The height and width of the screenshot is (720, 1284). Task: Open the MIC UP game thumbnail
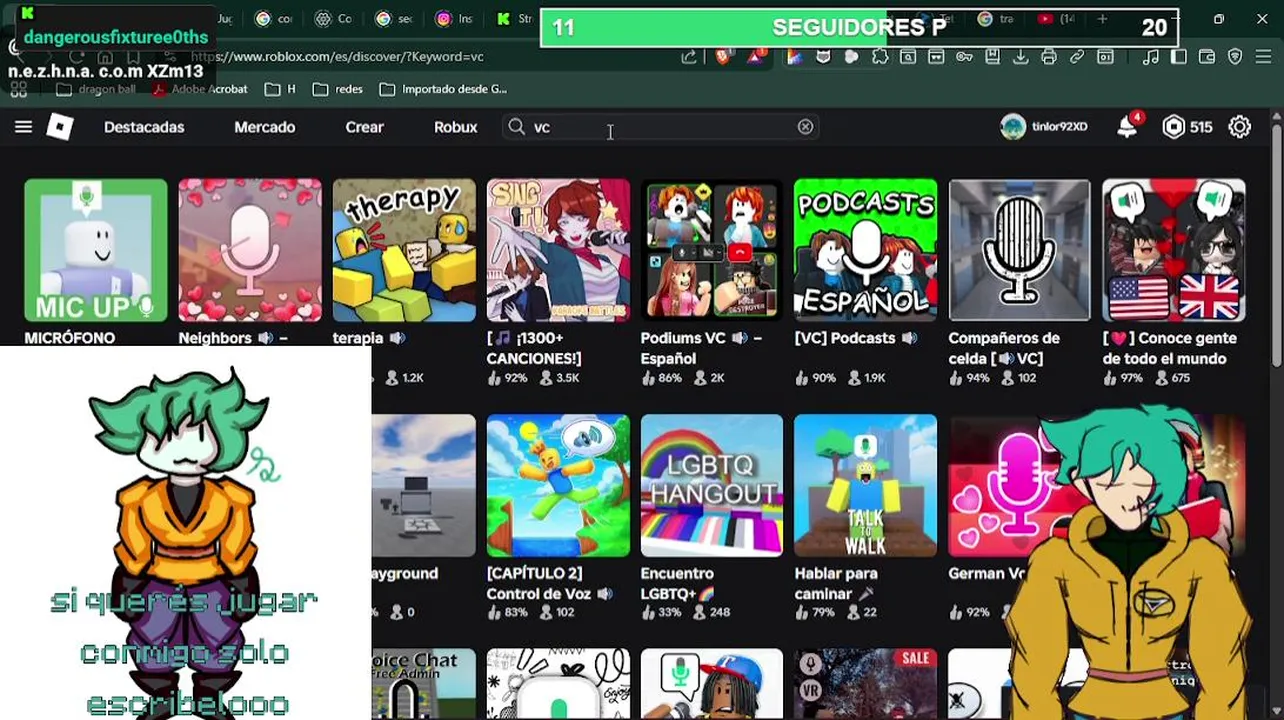click(96, 250)
